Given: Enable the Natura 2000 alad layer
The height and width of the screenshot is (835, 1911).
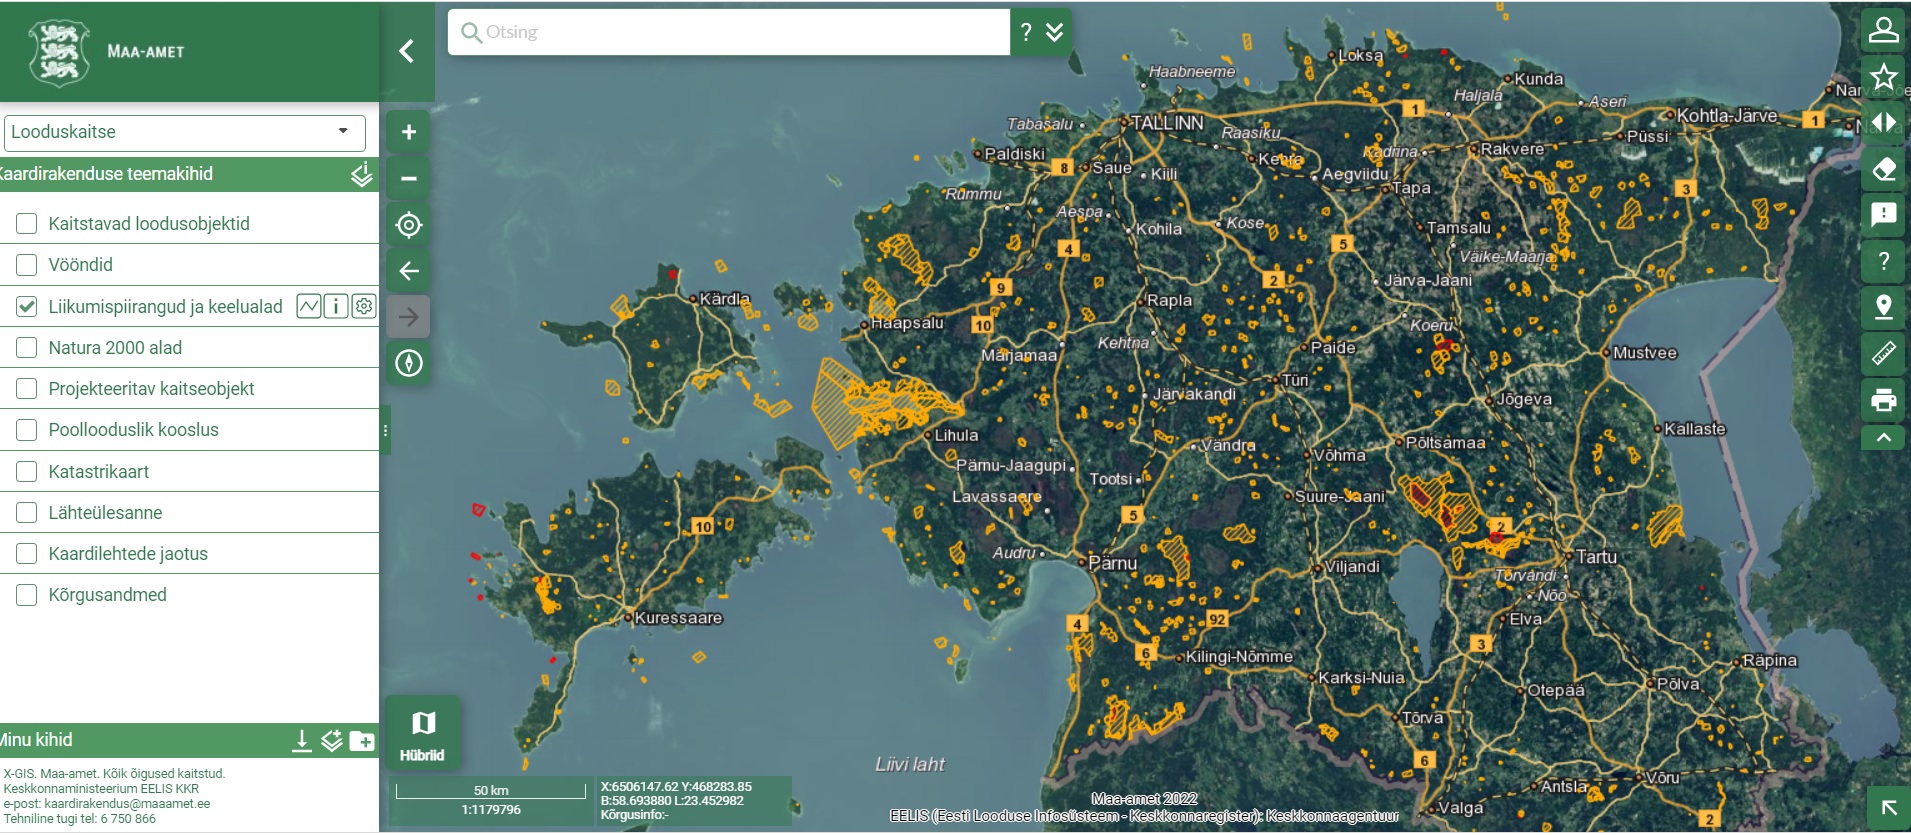Looking at the screenshot, I should [x=27, y=348].
